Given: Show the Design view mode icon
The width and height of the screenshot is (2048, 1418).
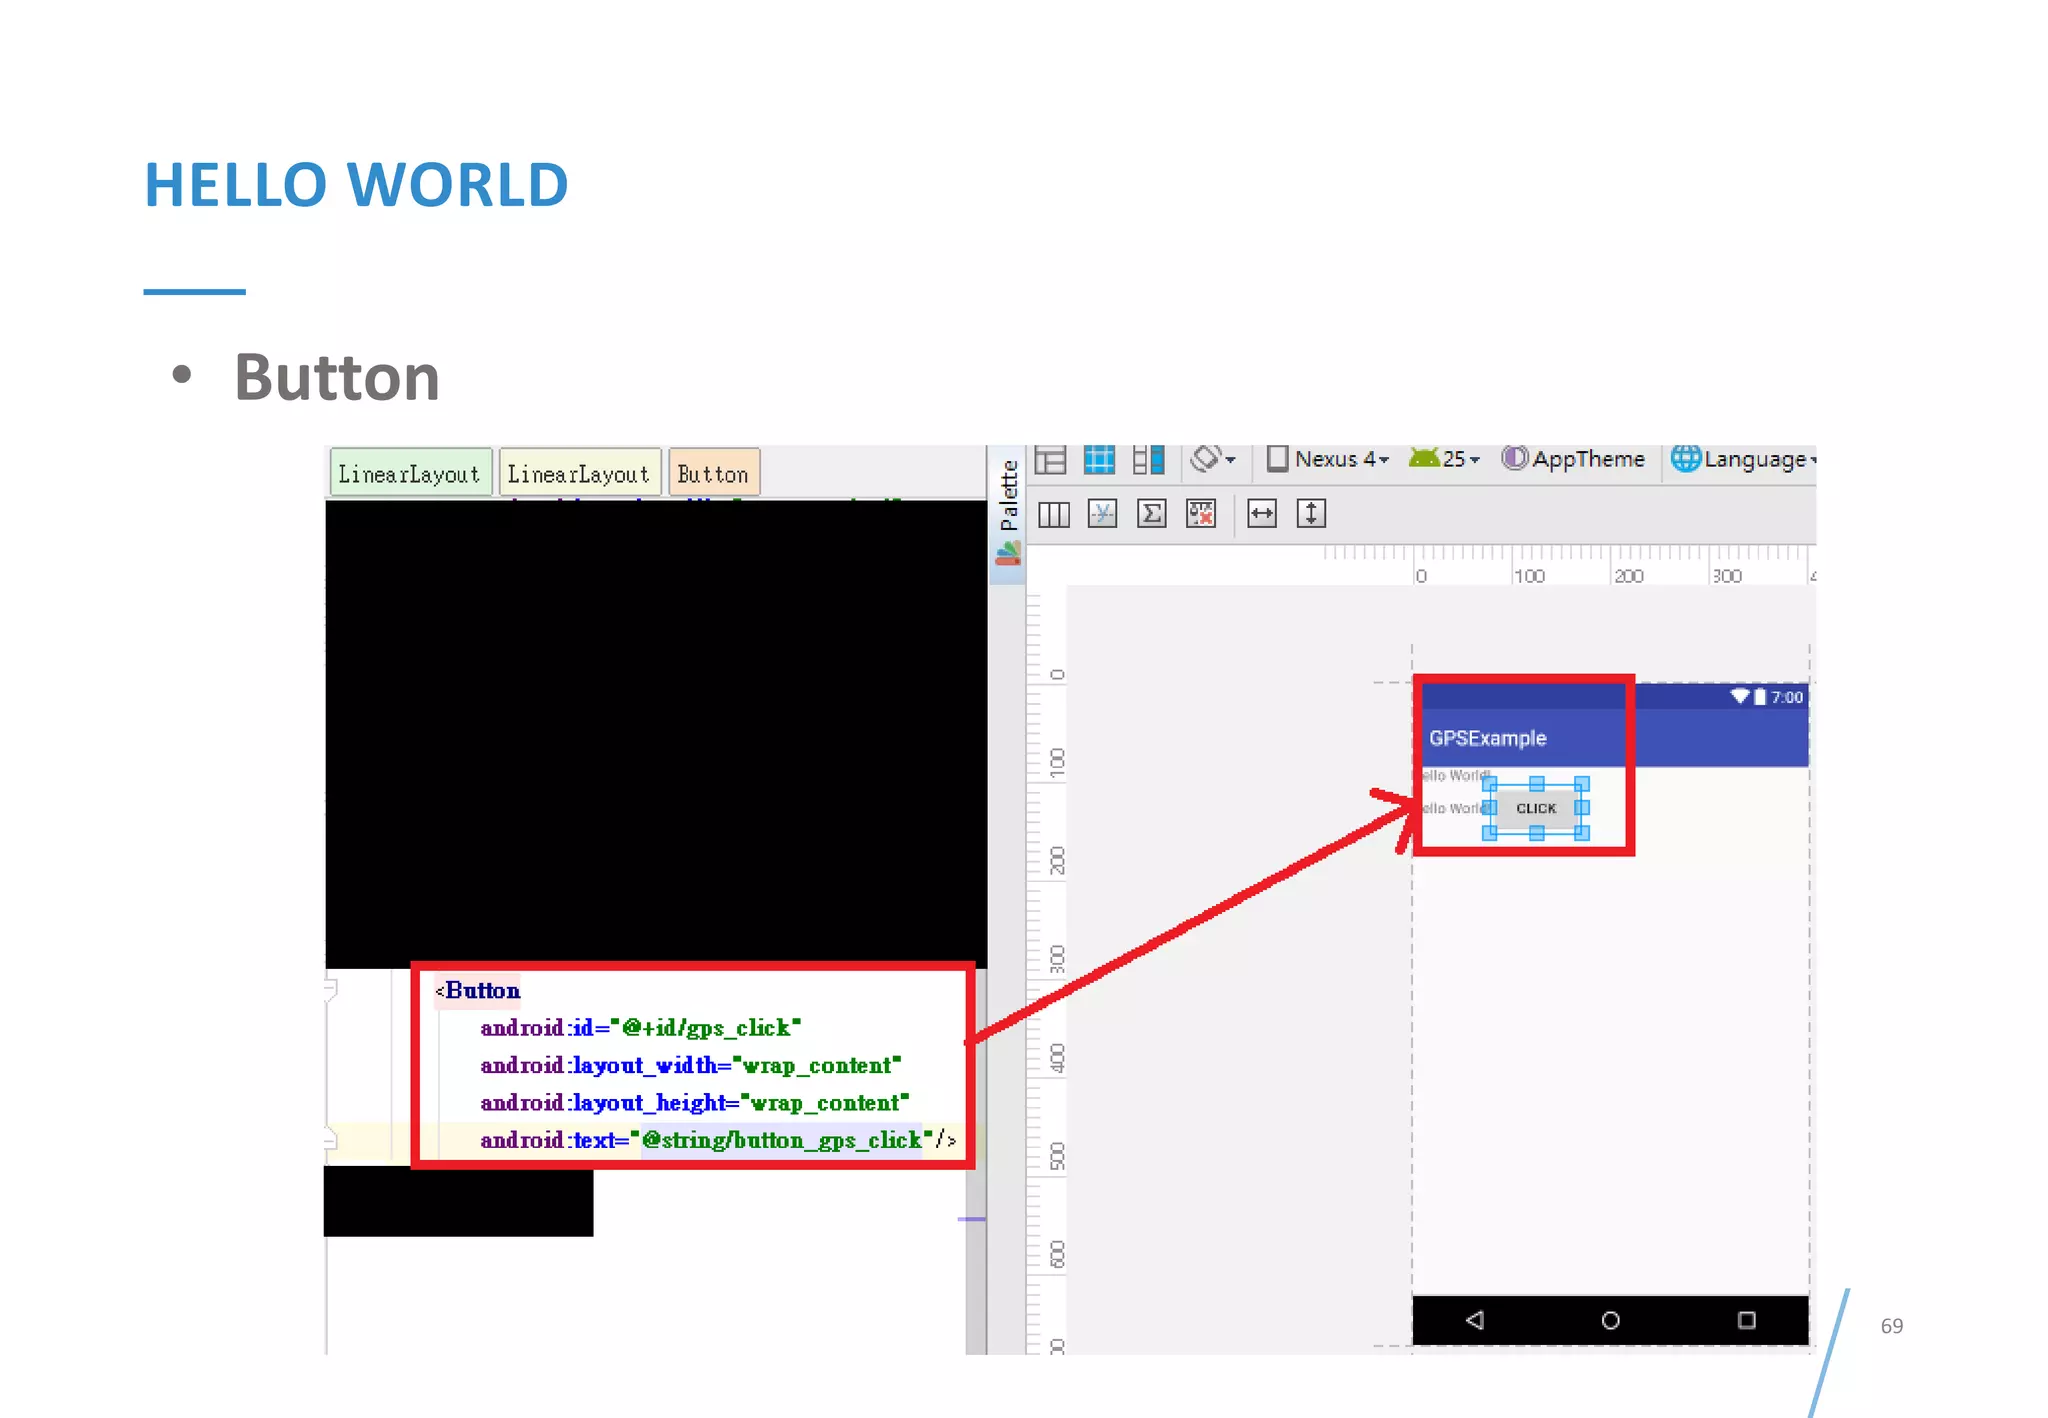Looking at the screenshot, I should point(1050,460).
